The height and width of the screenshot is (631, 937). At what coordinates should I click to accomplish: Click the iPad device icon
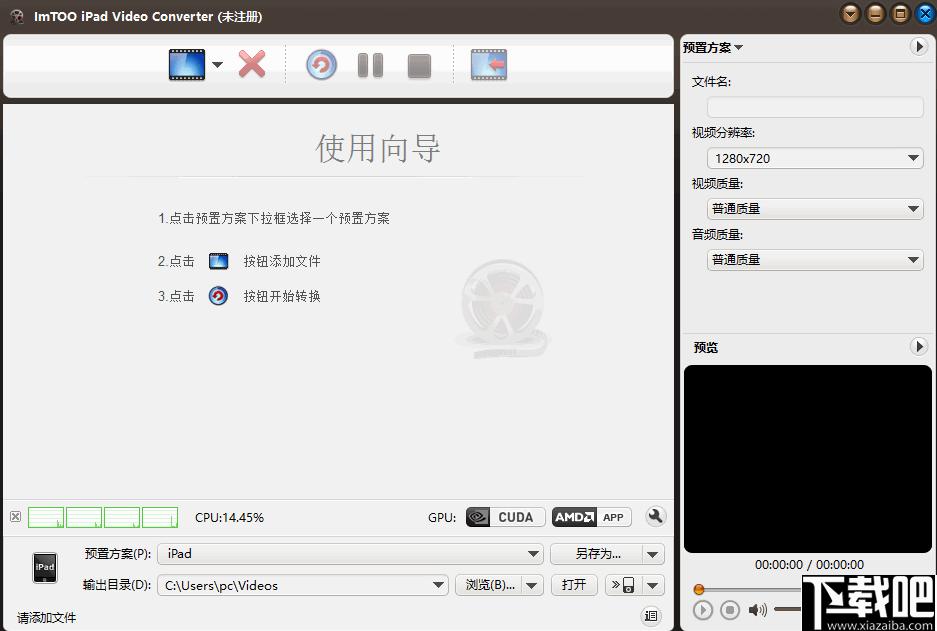[x=45, y=568]
